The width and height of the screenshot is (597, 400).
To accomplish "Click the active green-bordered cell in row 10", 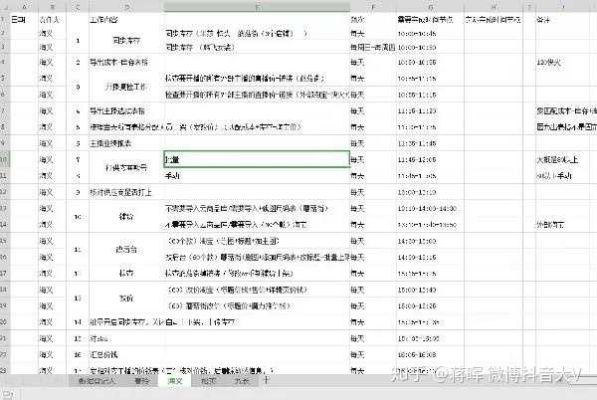I will point(257,159).
